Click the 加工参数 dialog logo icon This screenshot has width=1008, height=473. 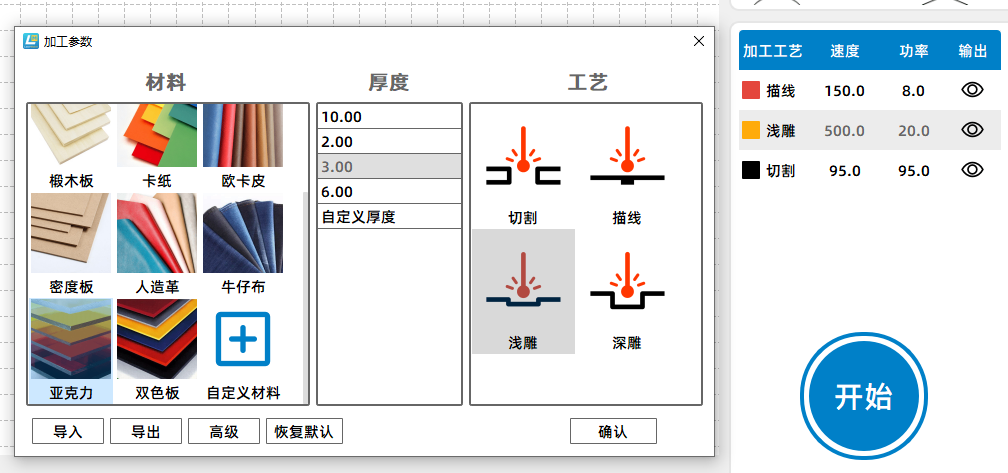(30, 41)
